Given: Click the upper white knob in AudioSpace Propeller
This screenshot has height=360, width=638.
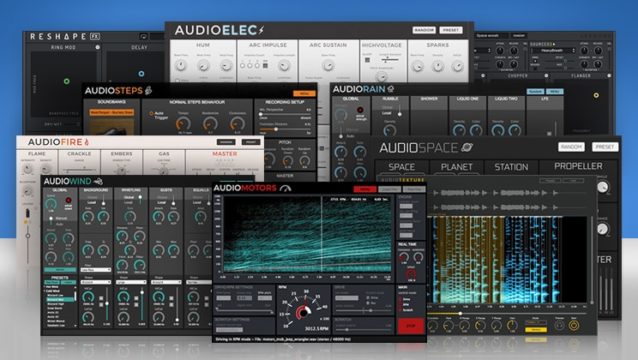Looking at the screenshot, I should coord(603,187).
